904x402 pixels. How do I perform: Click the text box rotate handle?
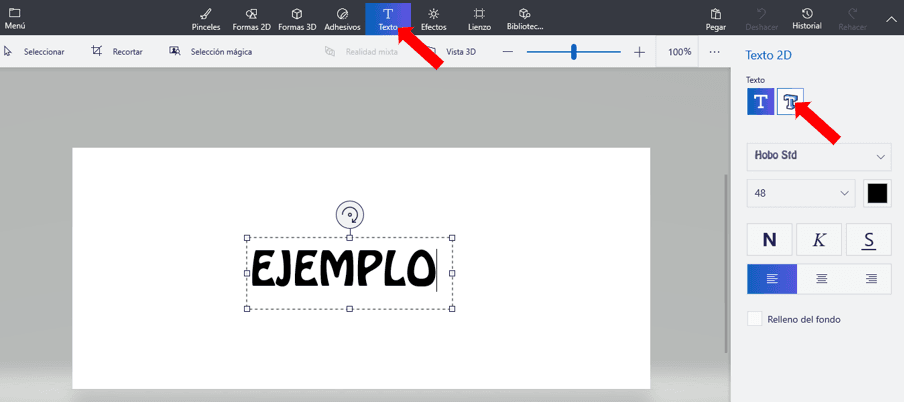click(x=350, y=215)
